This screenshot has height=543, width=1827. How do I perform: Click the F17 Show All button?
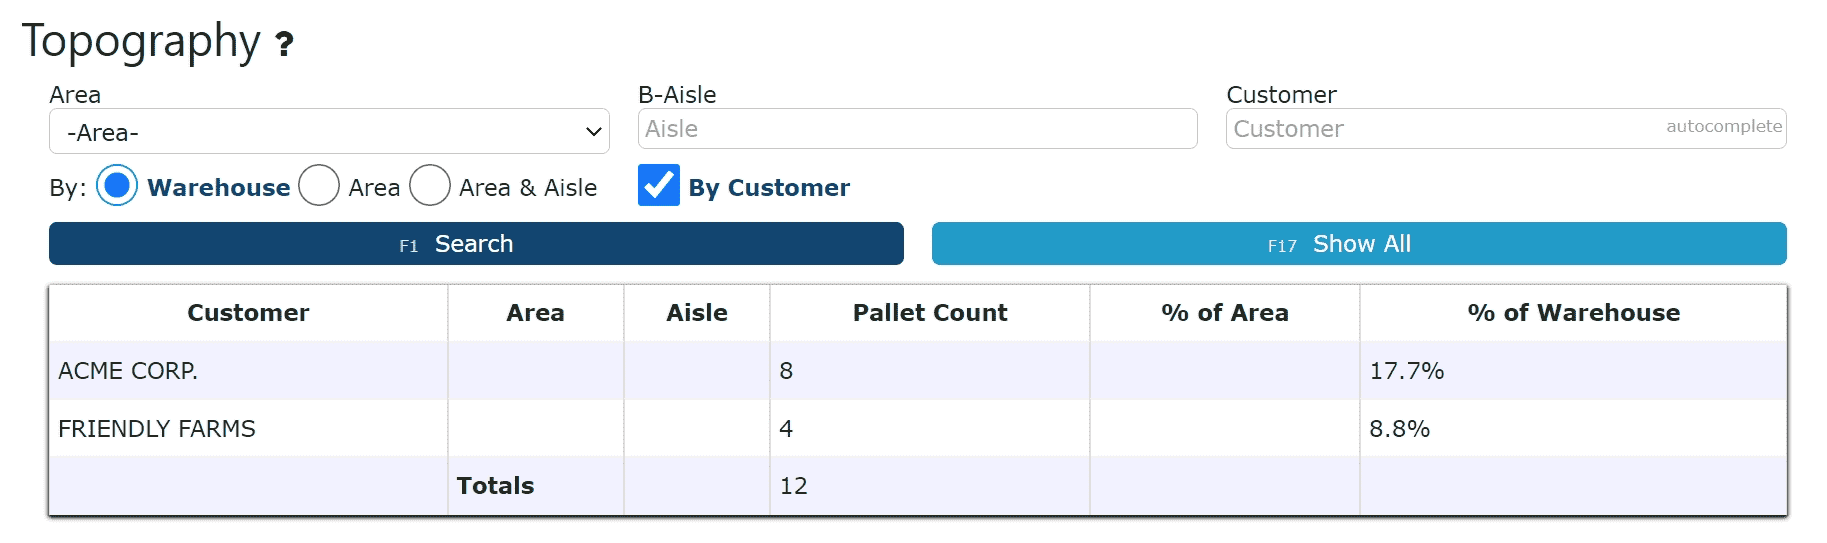click(1358, 244)
